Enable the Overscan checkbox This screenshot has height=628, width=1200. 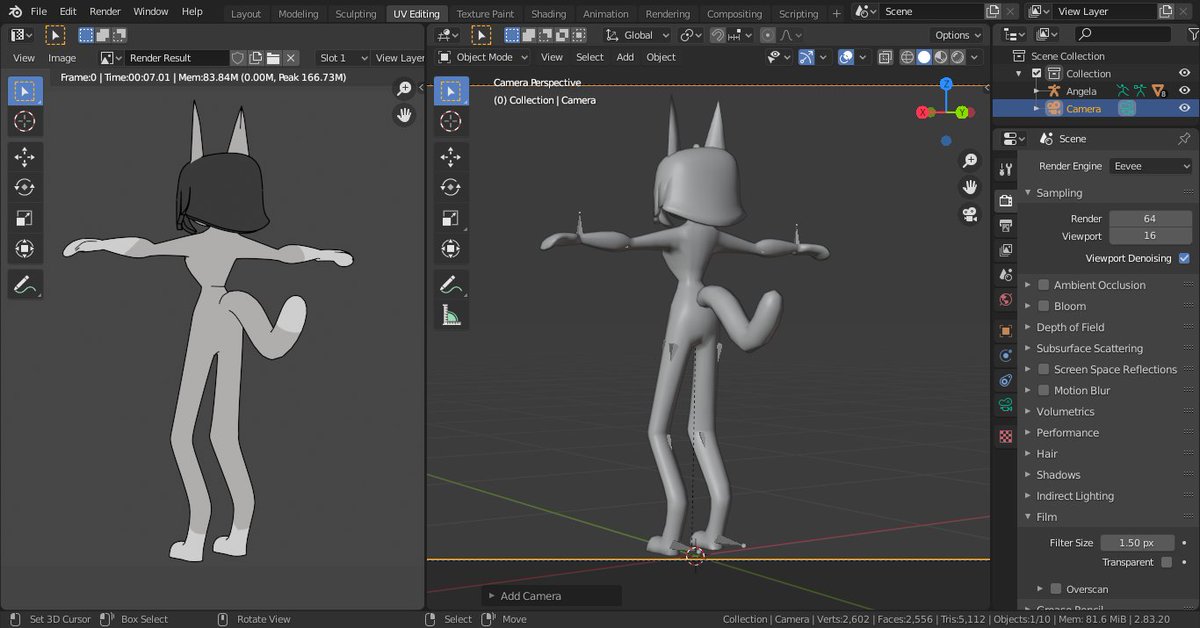[x=1055, y=589]
